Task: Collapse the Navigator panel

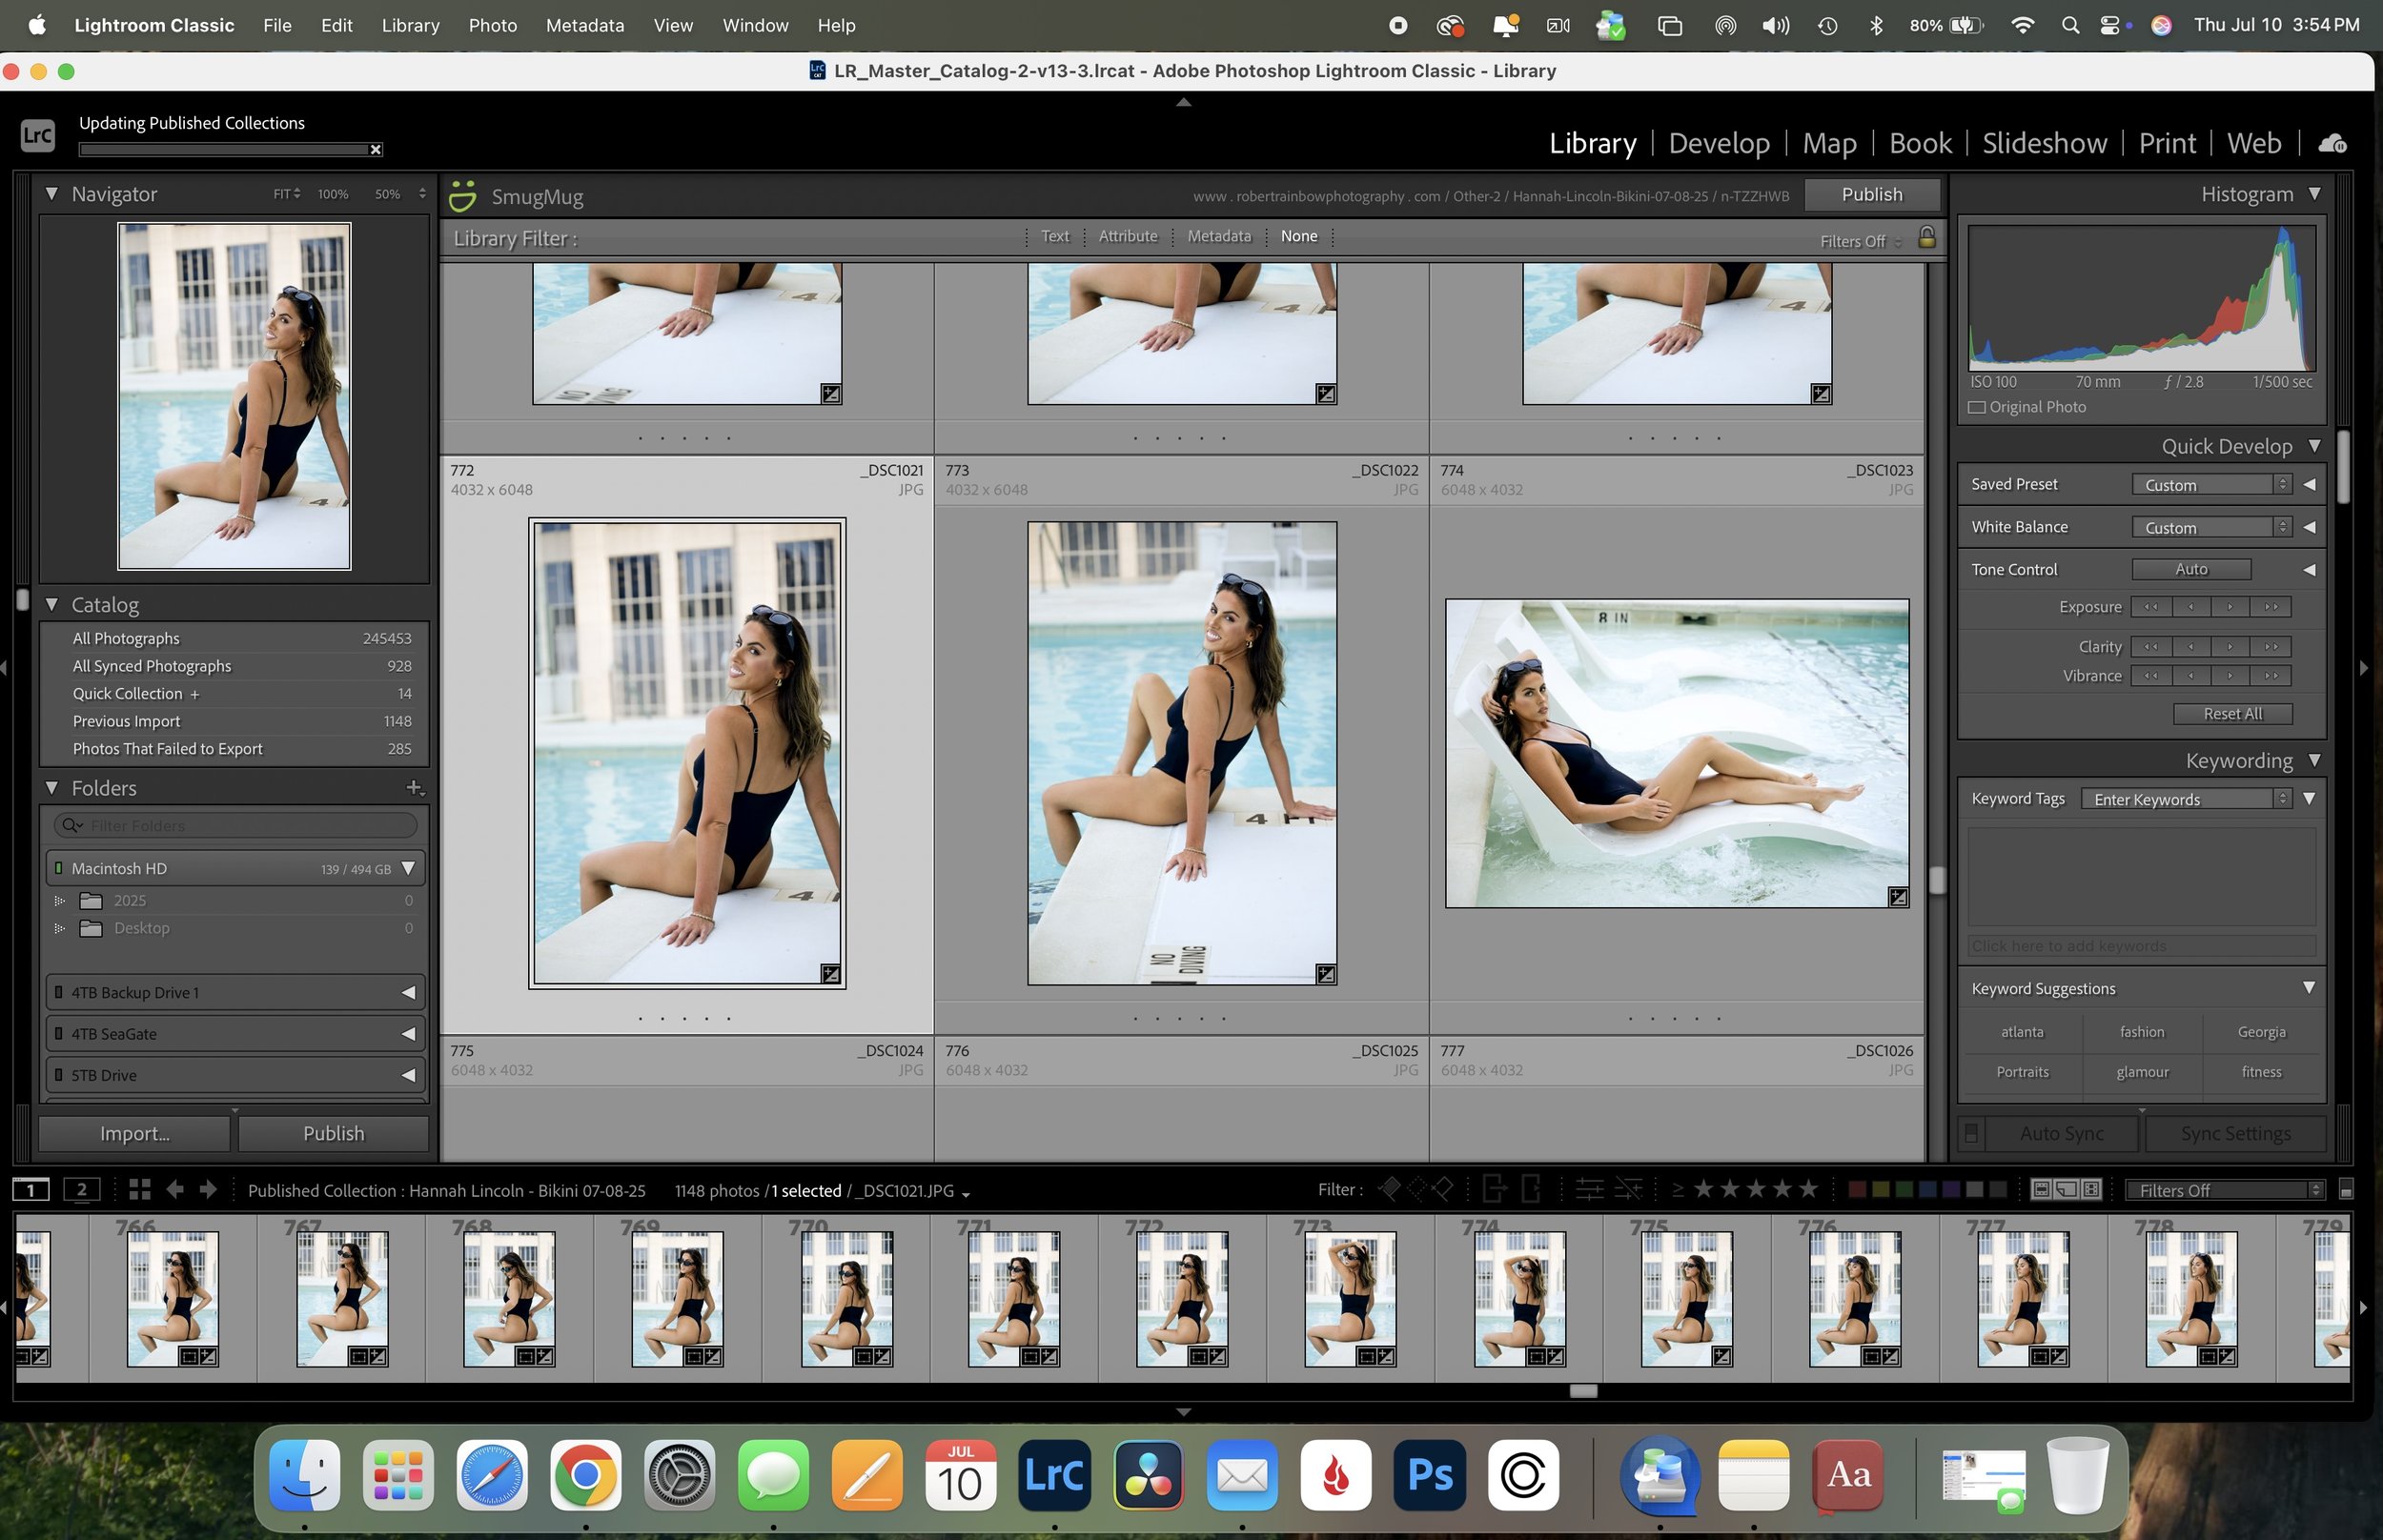Action: (51, 194)
